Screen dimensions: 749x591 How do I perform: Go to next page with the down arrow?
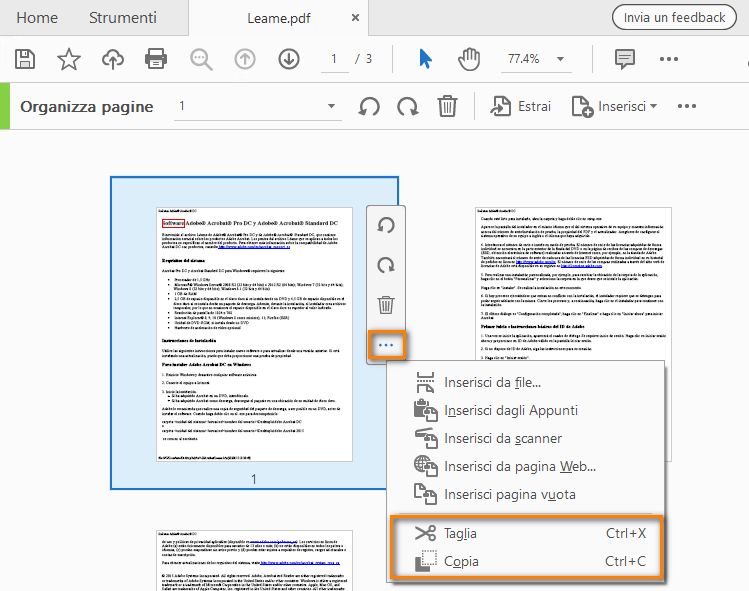pyautogui.click(x=289, y=59)
